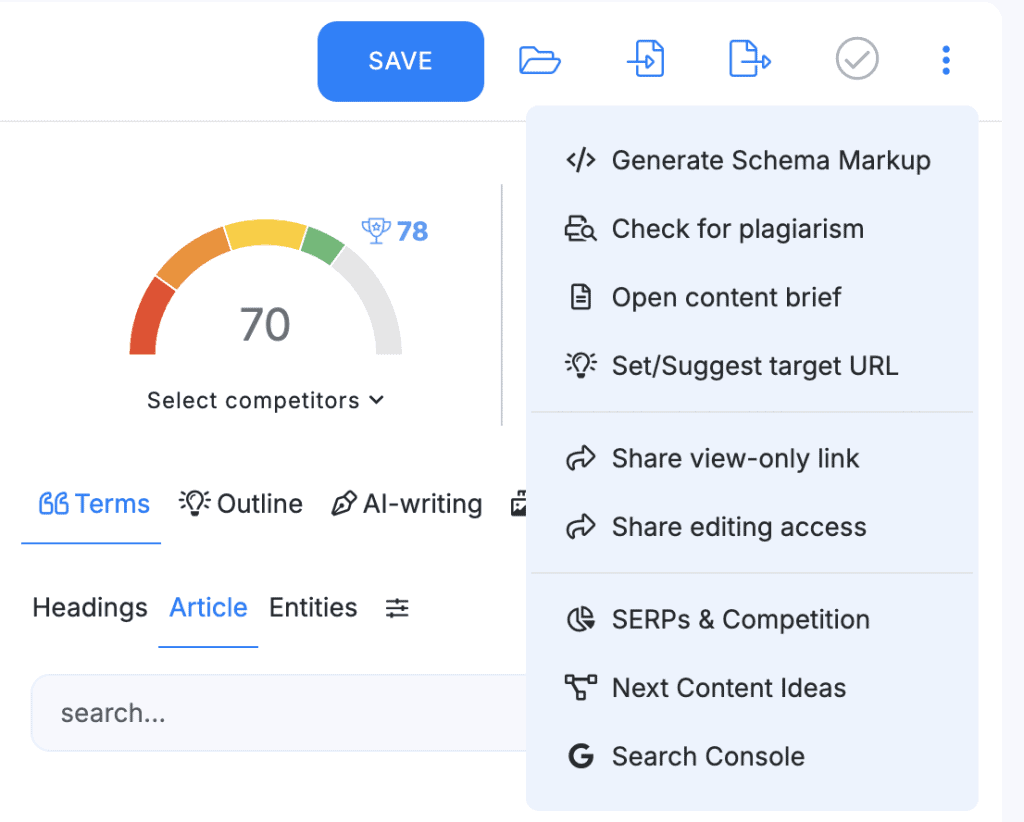Click the filter sliders icon beside Entities

(x=398, y=608)
